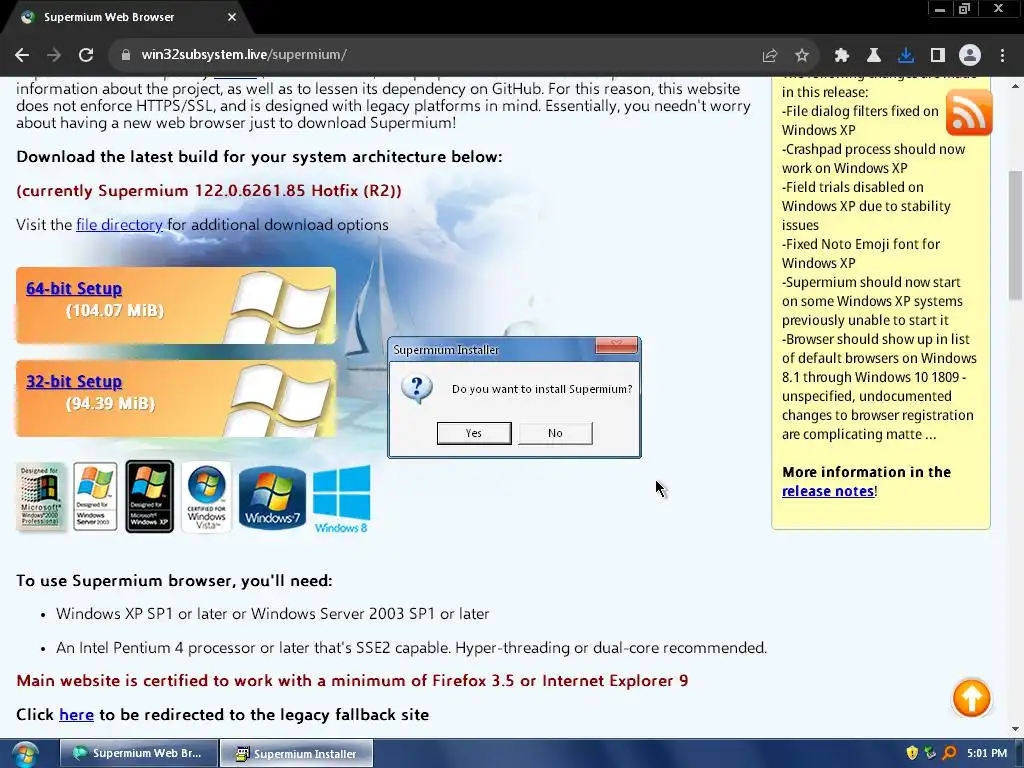
Task: Click the Windows 8 logo badge
Action: [x=342, y=499]
